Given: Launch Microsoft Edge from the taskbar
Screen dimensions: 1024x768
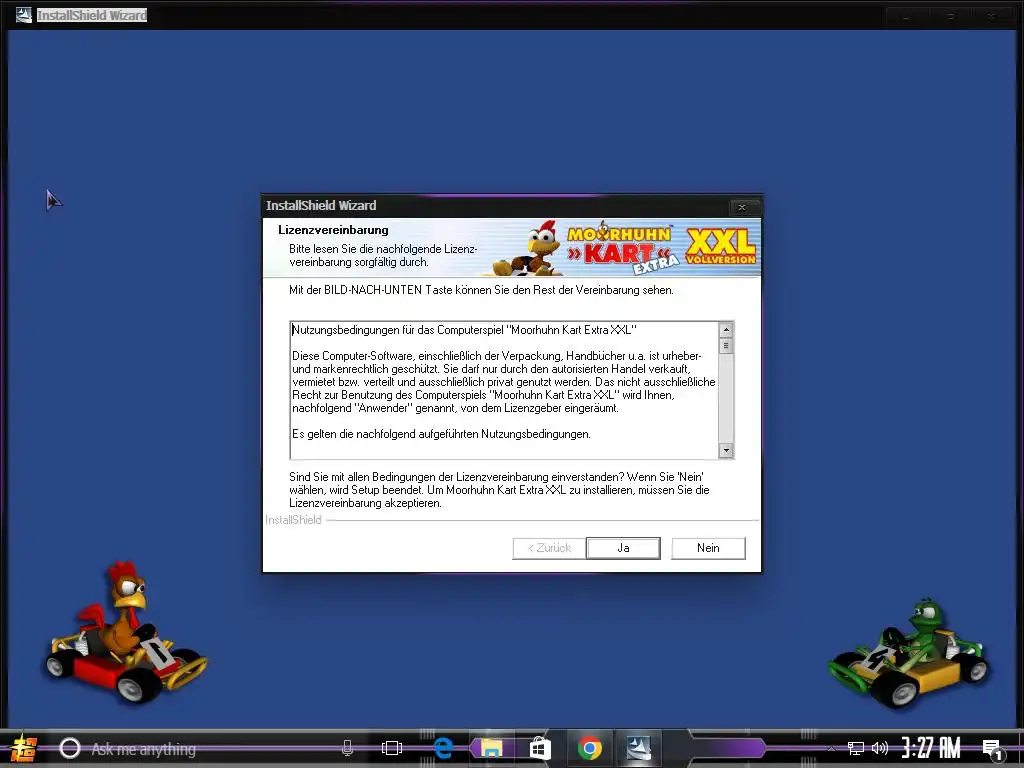Looking at the screenshot, I should 443,748.
